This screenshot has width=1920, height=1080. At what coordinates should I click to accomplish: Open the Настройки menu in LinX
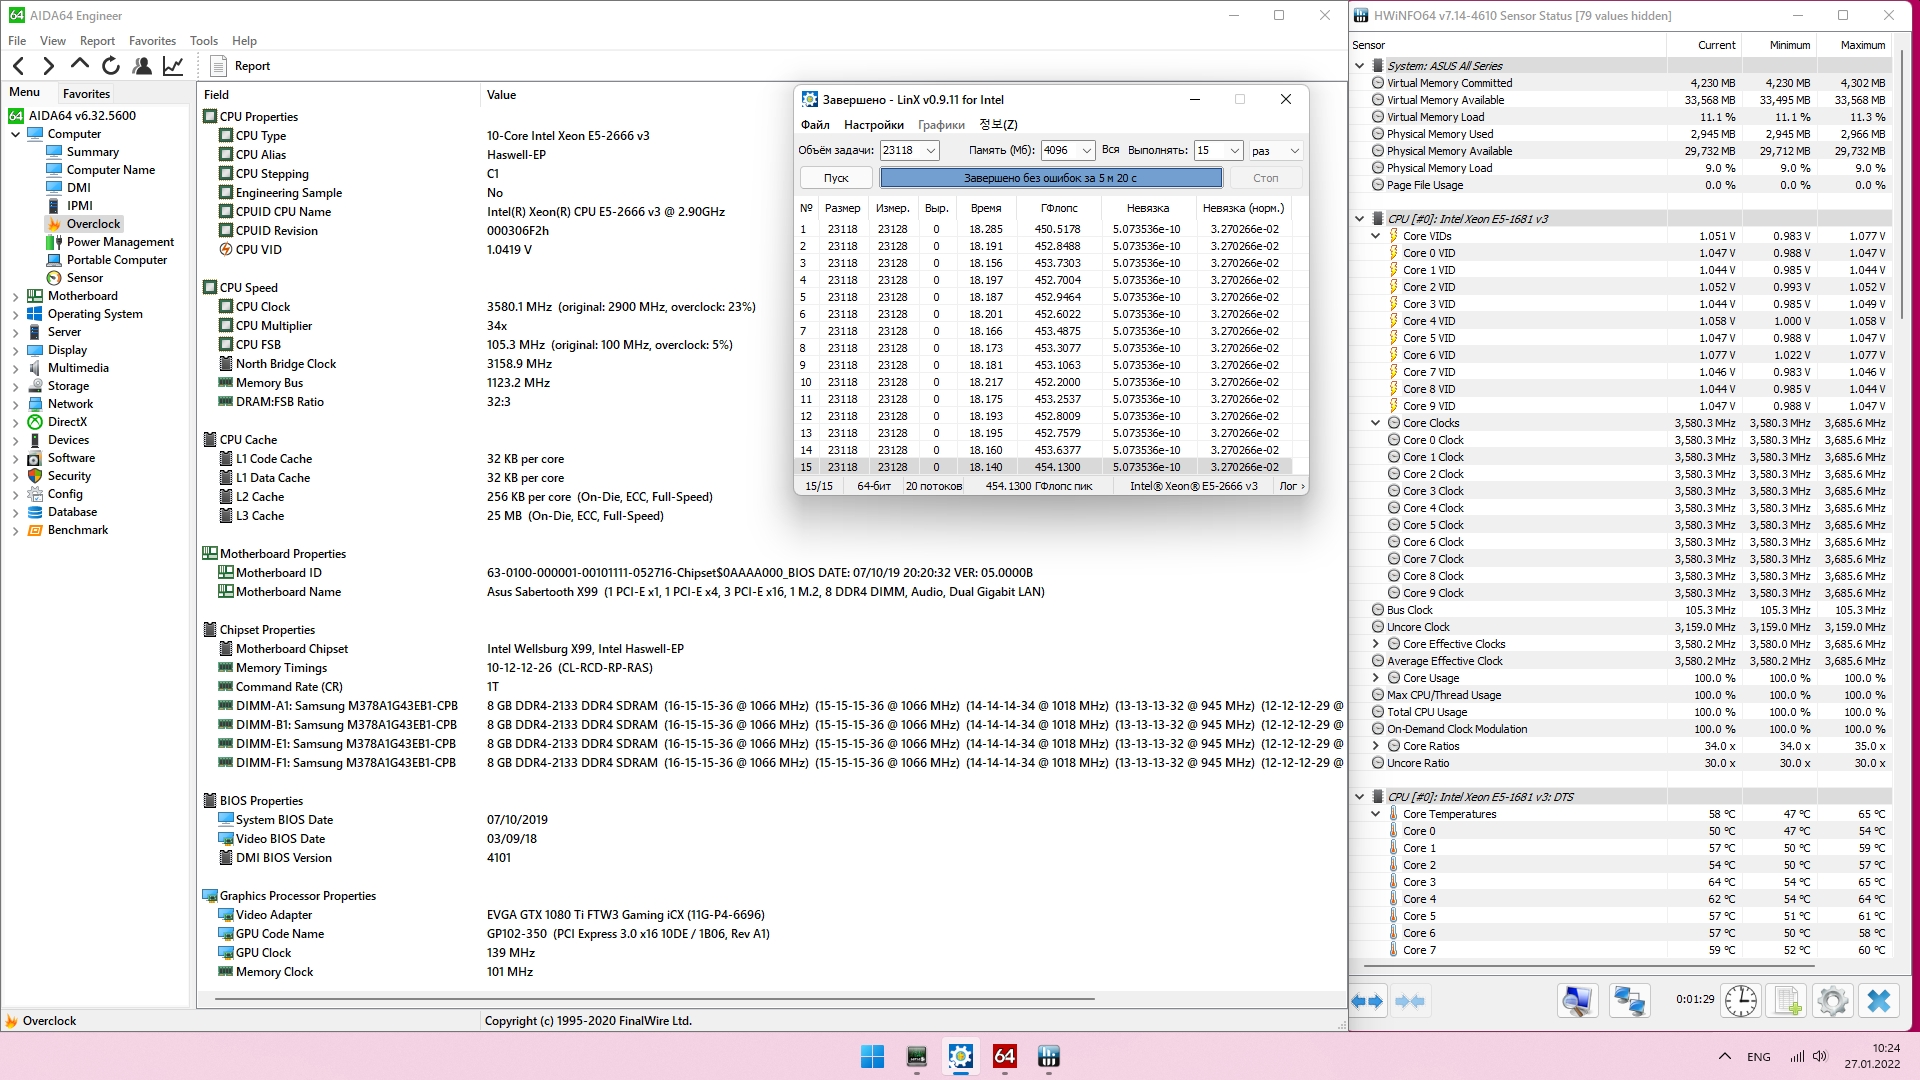pos(873,125)
